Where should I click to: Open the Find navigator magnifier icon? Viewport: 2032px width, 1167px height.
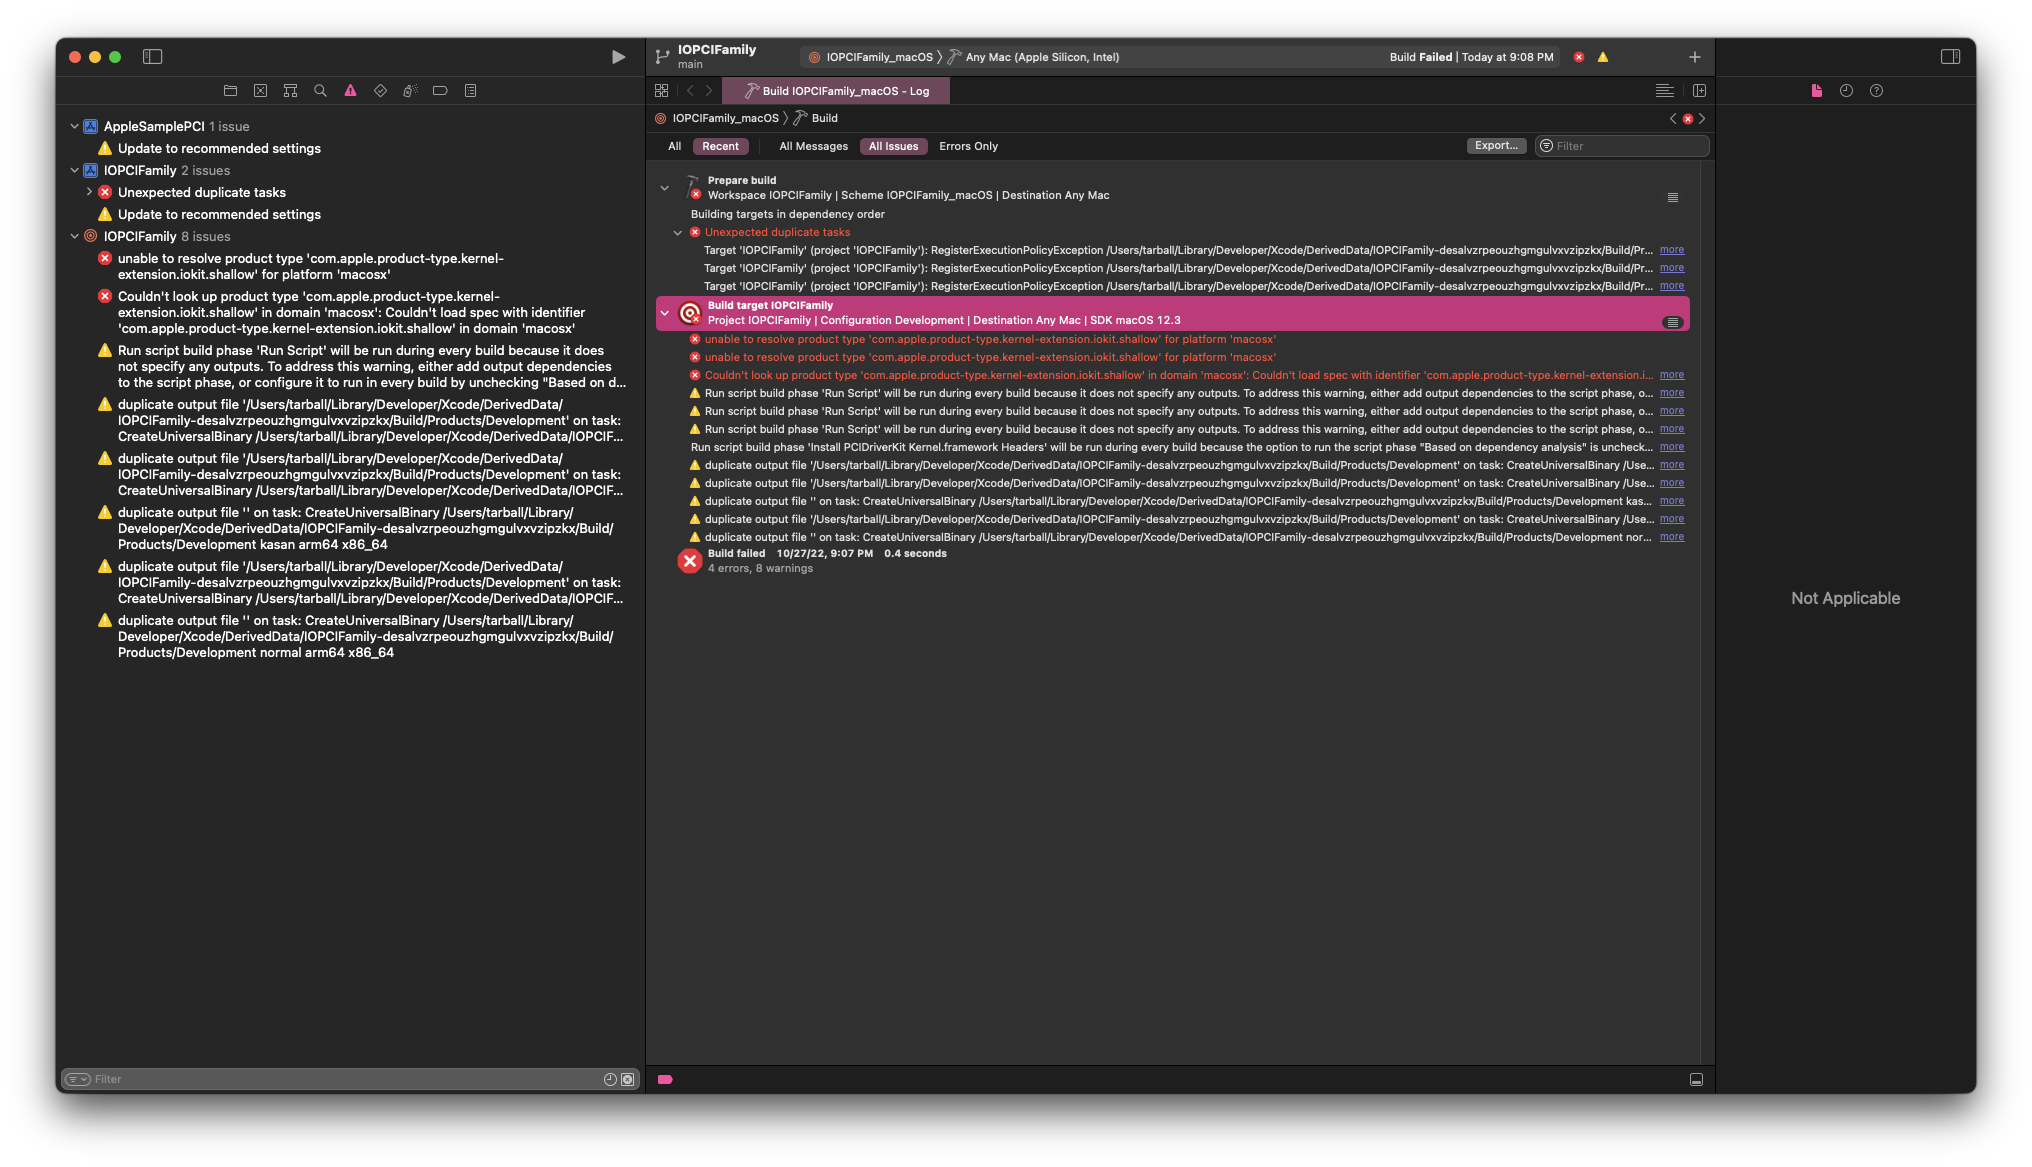coord(320,91)
